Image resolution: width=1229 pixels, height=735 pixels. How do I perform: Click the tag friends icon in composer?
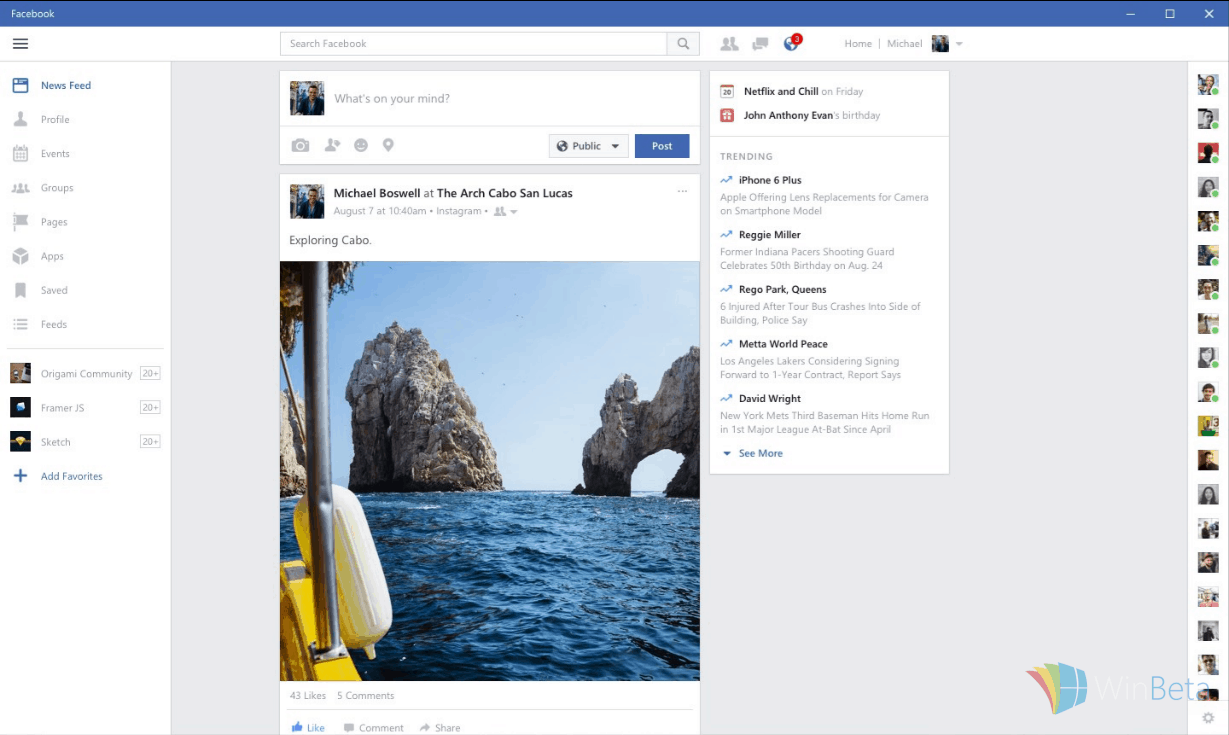(x=332, y=146)
